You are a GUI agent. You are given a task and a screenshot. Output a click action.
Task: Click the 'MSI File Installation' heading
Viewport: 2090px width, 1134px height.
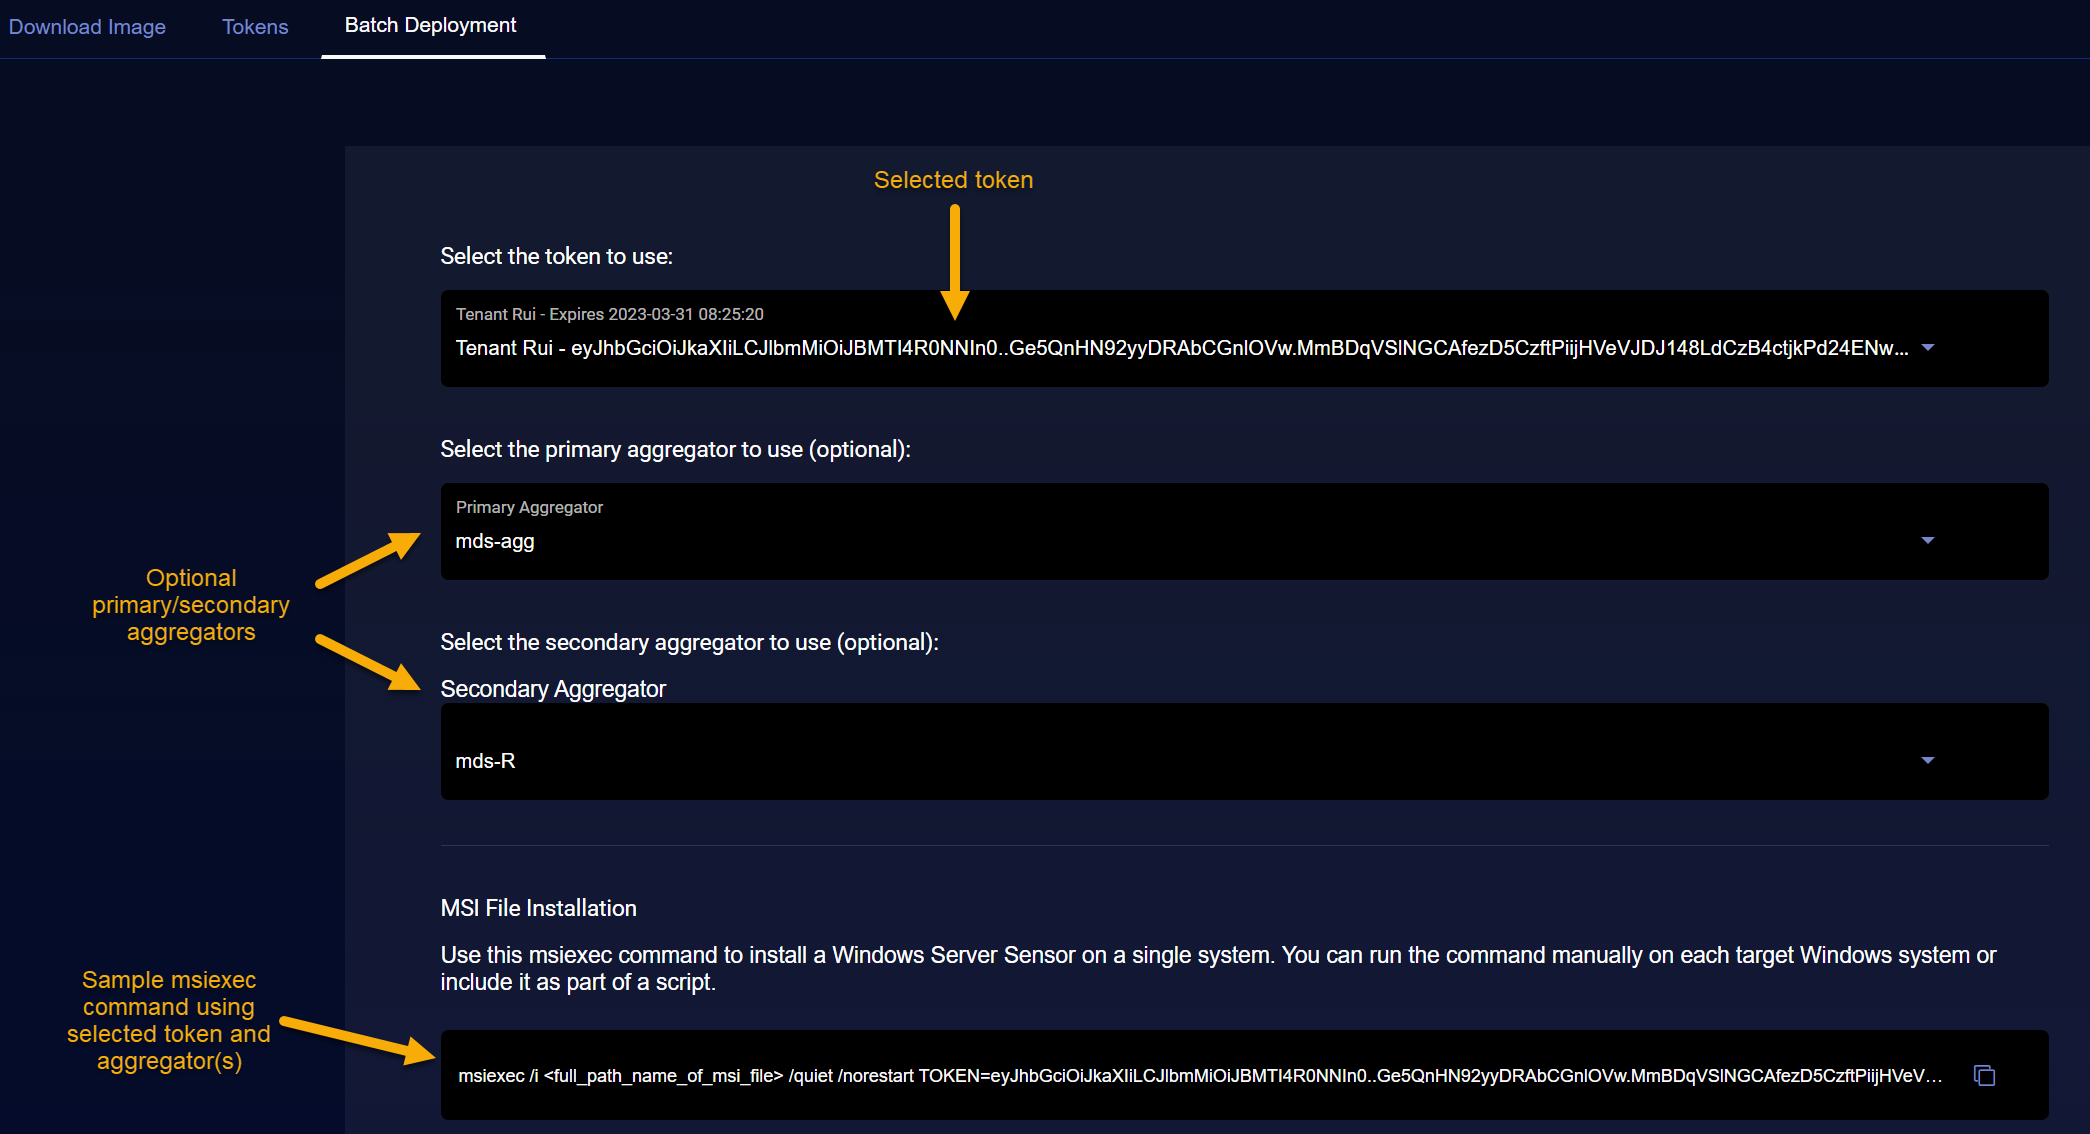point(538,908)
